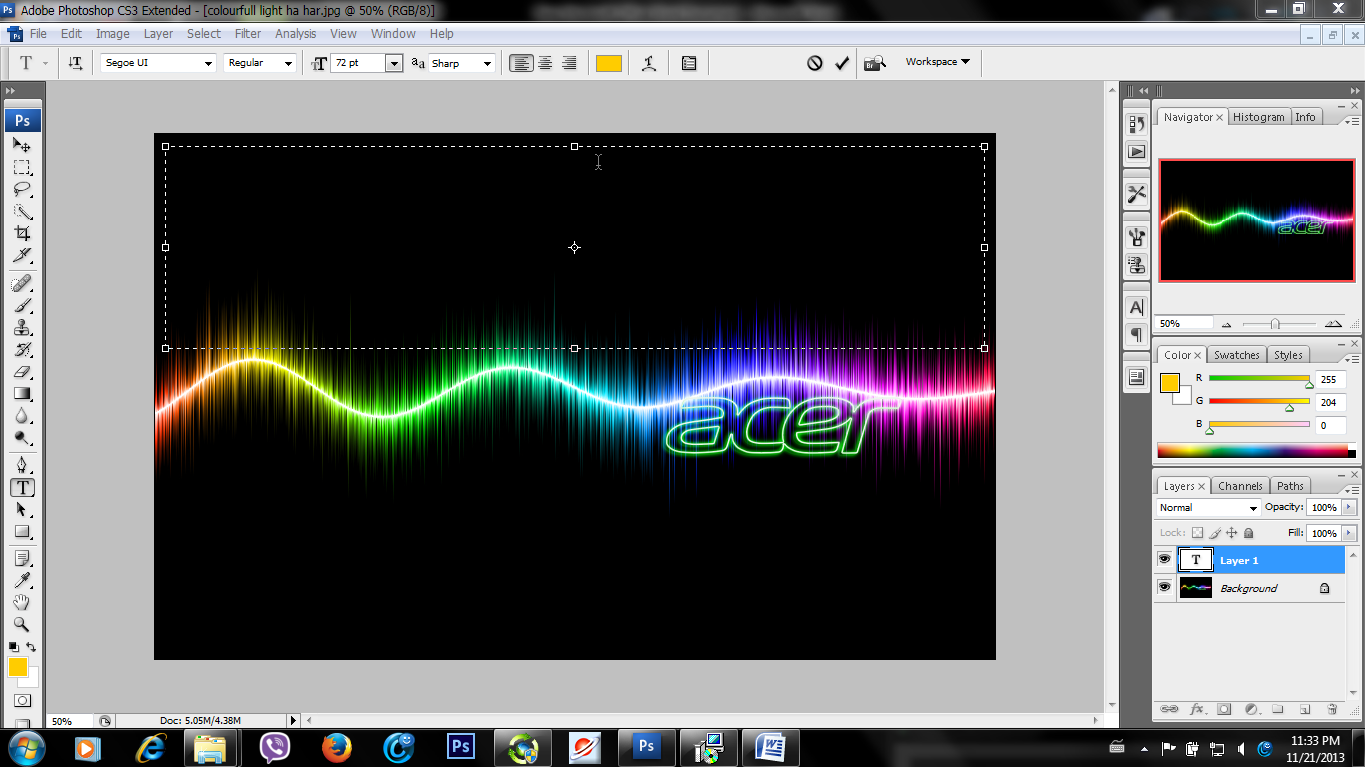1365x767 pixels.
Task: Select the Hand tool
Action: point(22,603)
